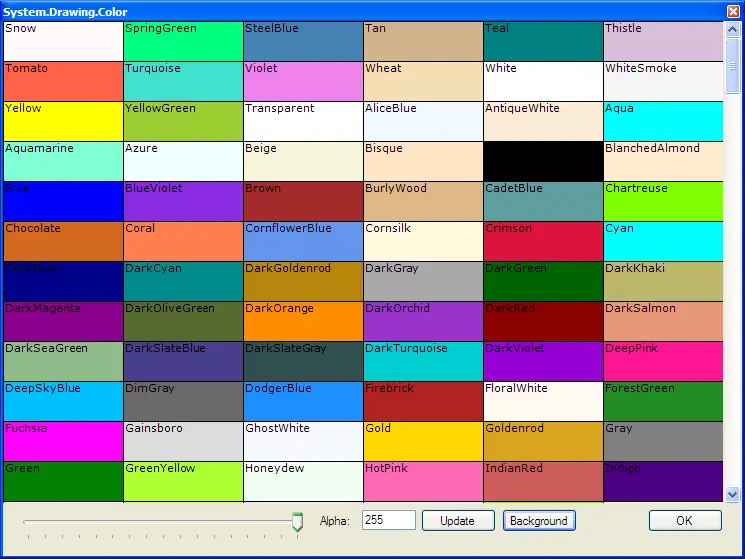Viewport: 745px width, 559px height.
Task: Pick the Thistle swatch
Action: click(x=663, y=41)
